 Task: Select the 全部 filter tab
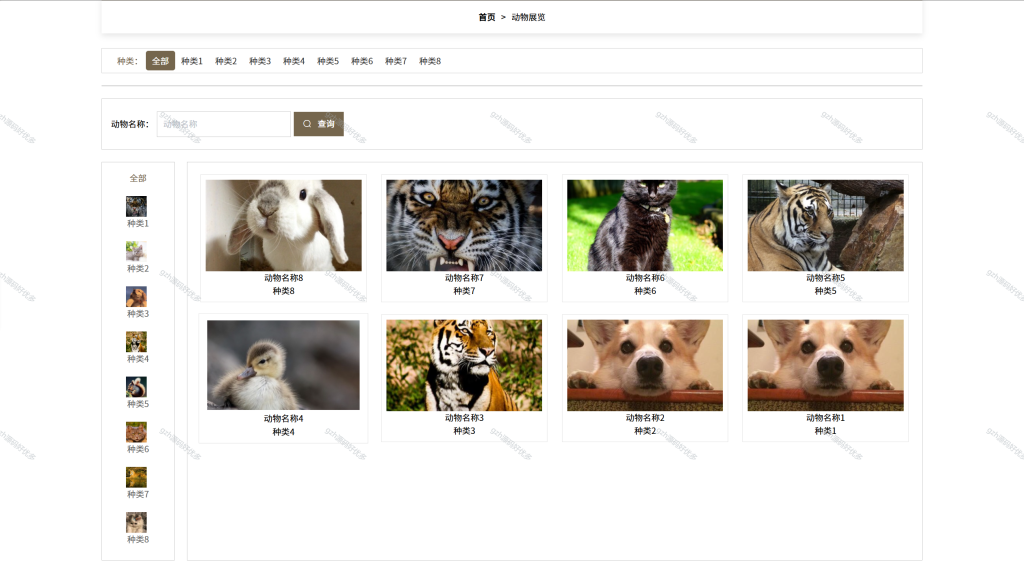[160, 61]
